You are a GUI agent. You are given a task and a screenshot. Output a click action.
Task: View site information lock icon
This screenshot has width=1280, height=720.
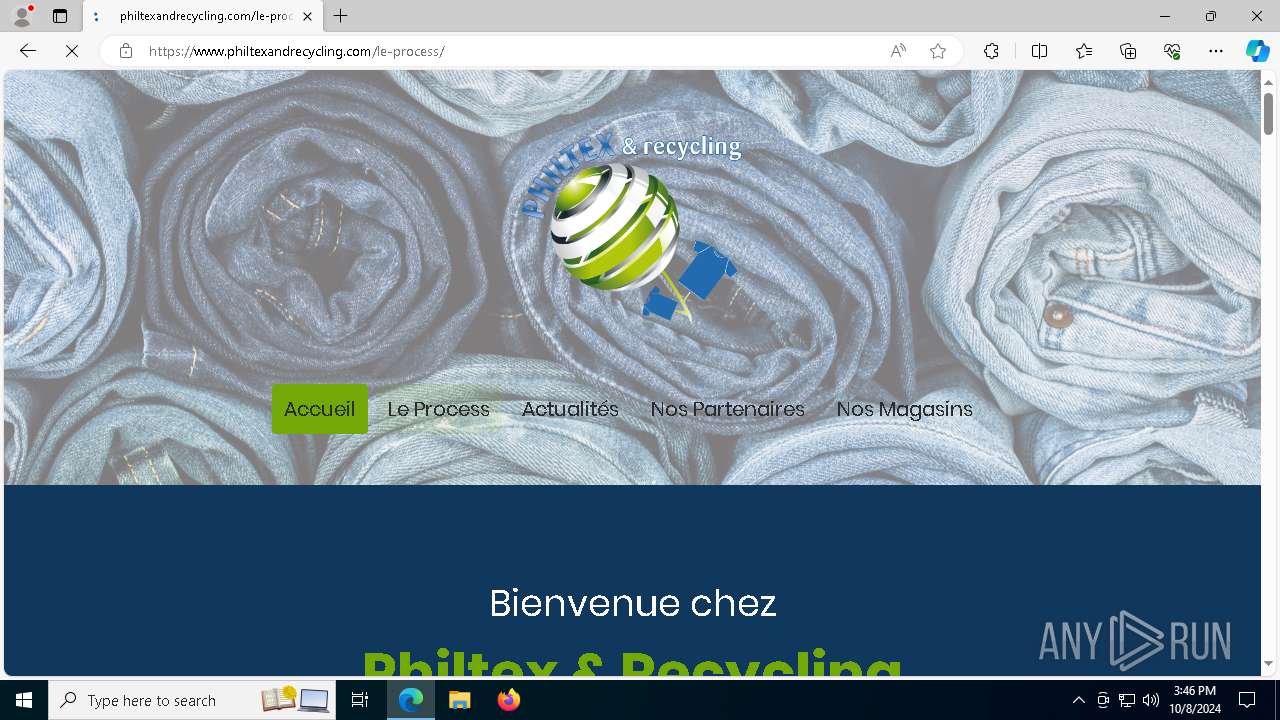click(x=126, y=51)
